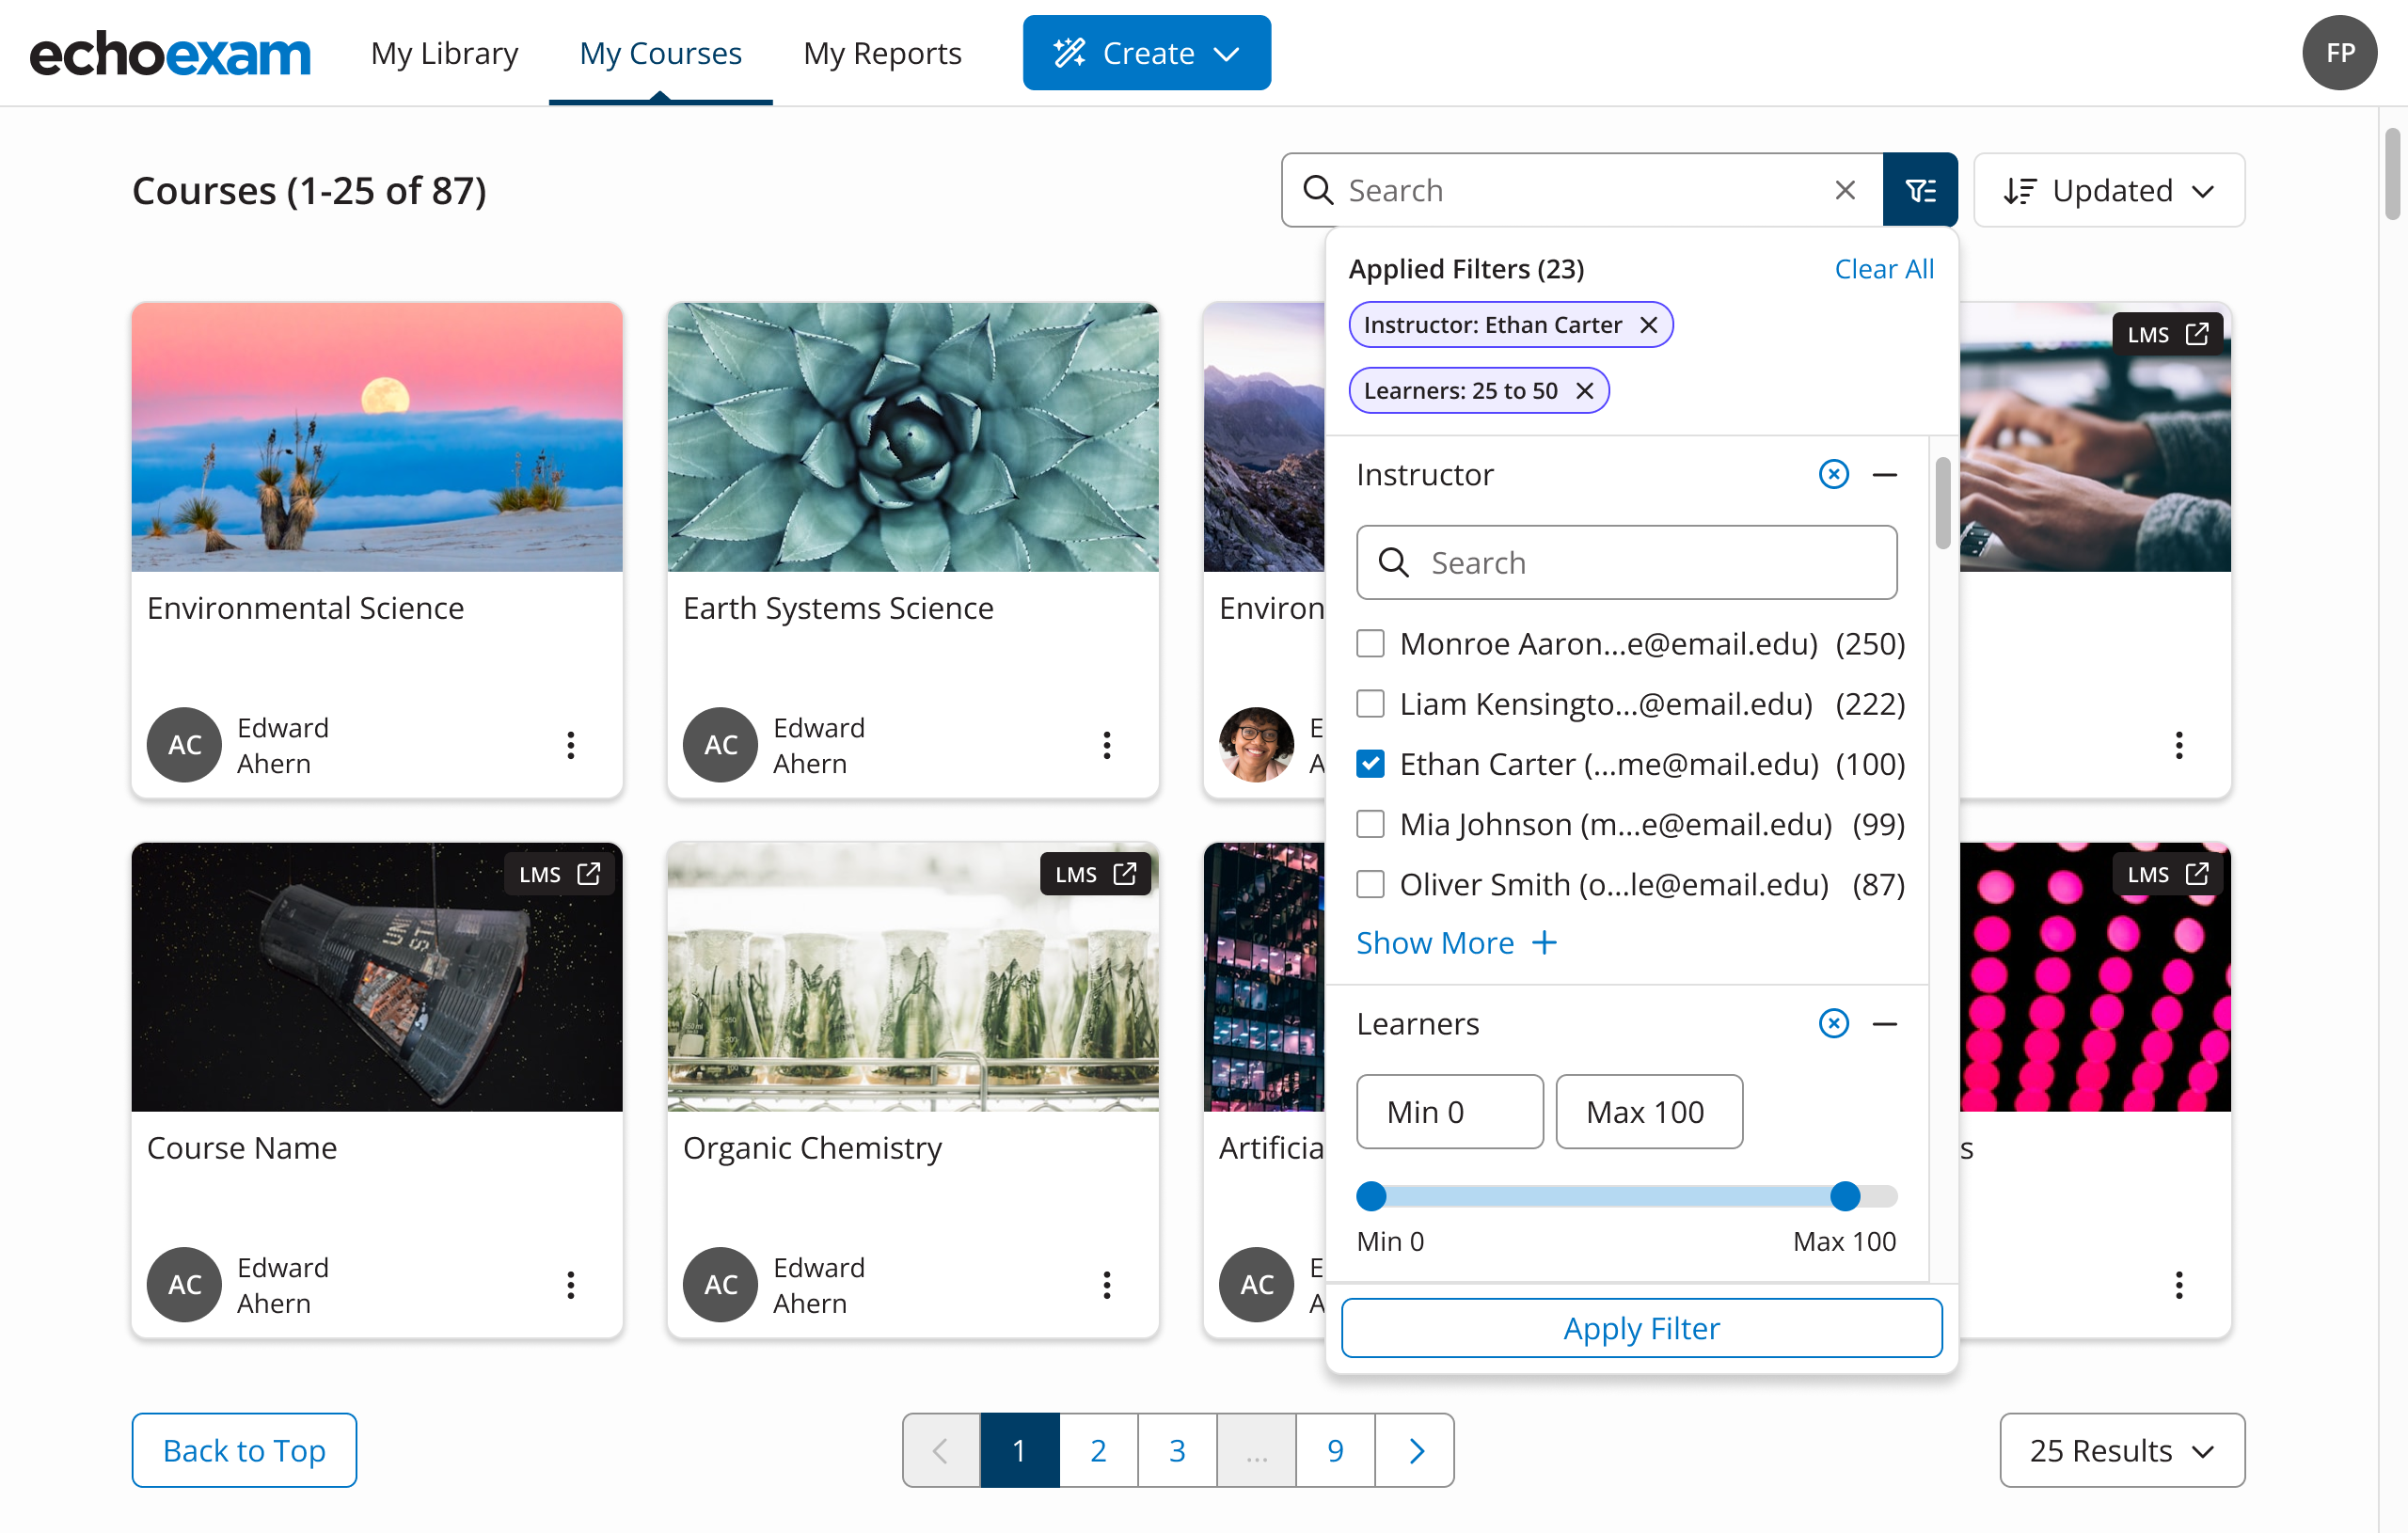Viewport: 2408px width, 1533px height.
Task: Check Monroe Aaron in the instructor list
Action: click(1370, 643)
